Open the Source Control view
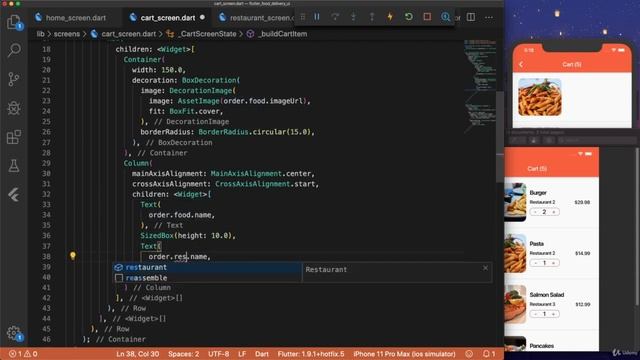Screen dimensions: 640x360 [x=14, y=79]
